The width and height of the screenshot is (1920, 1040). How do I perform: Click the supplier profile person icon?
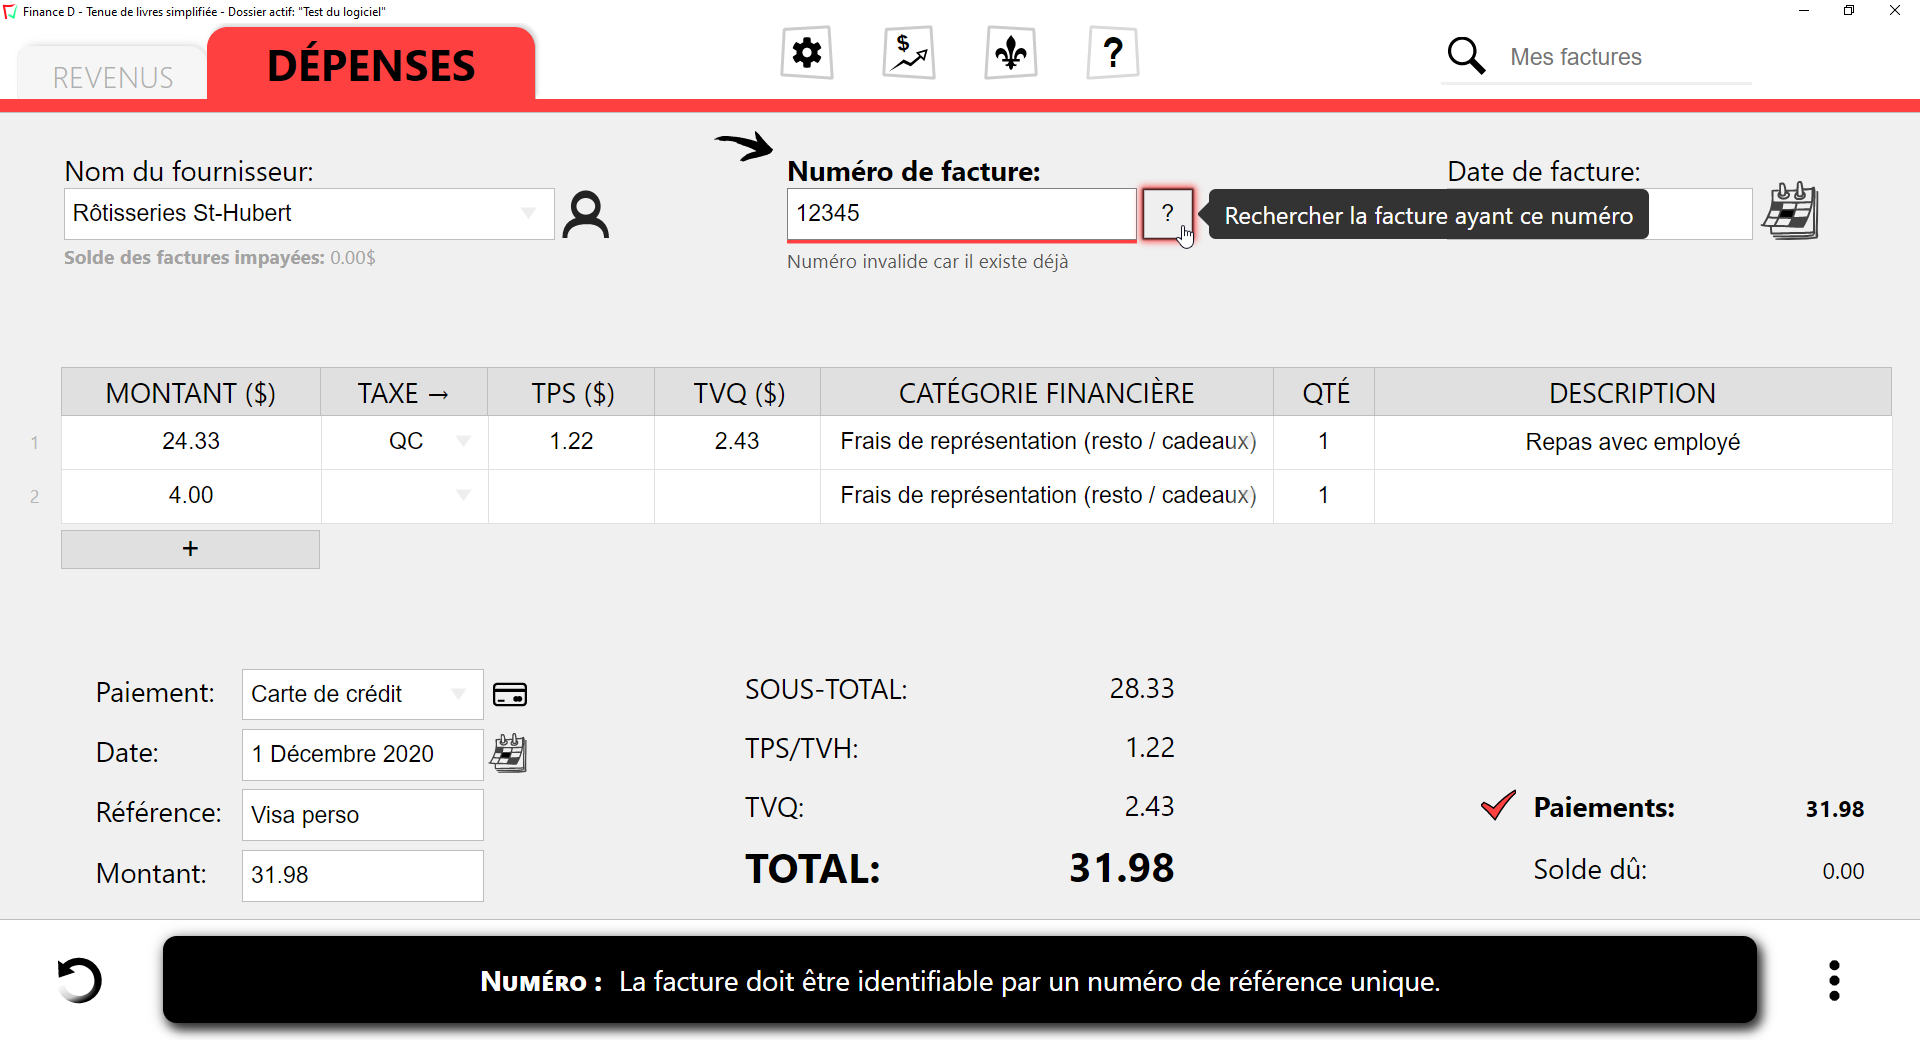586,214
